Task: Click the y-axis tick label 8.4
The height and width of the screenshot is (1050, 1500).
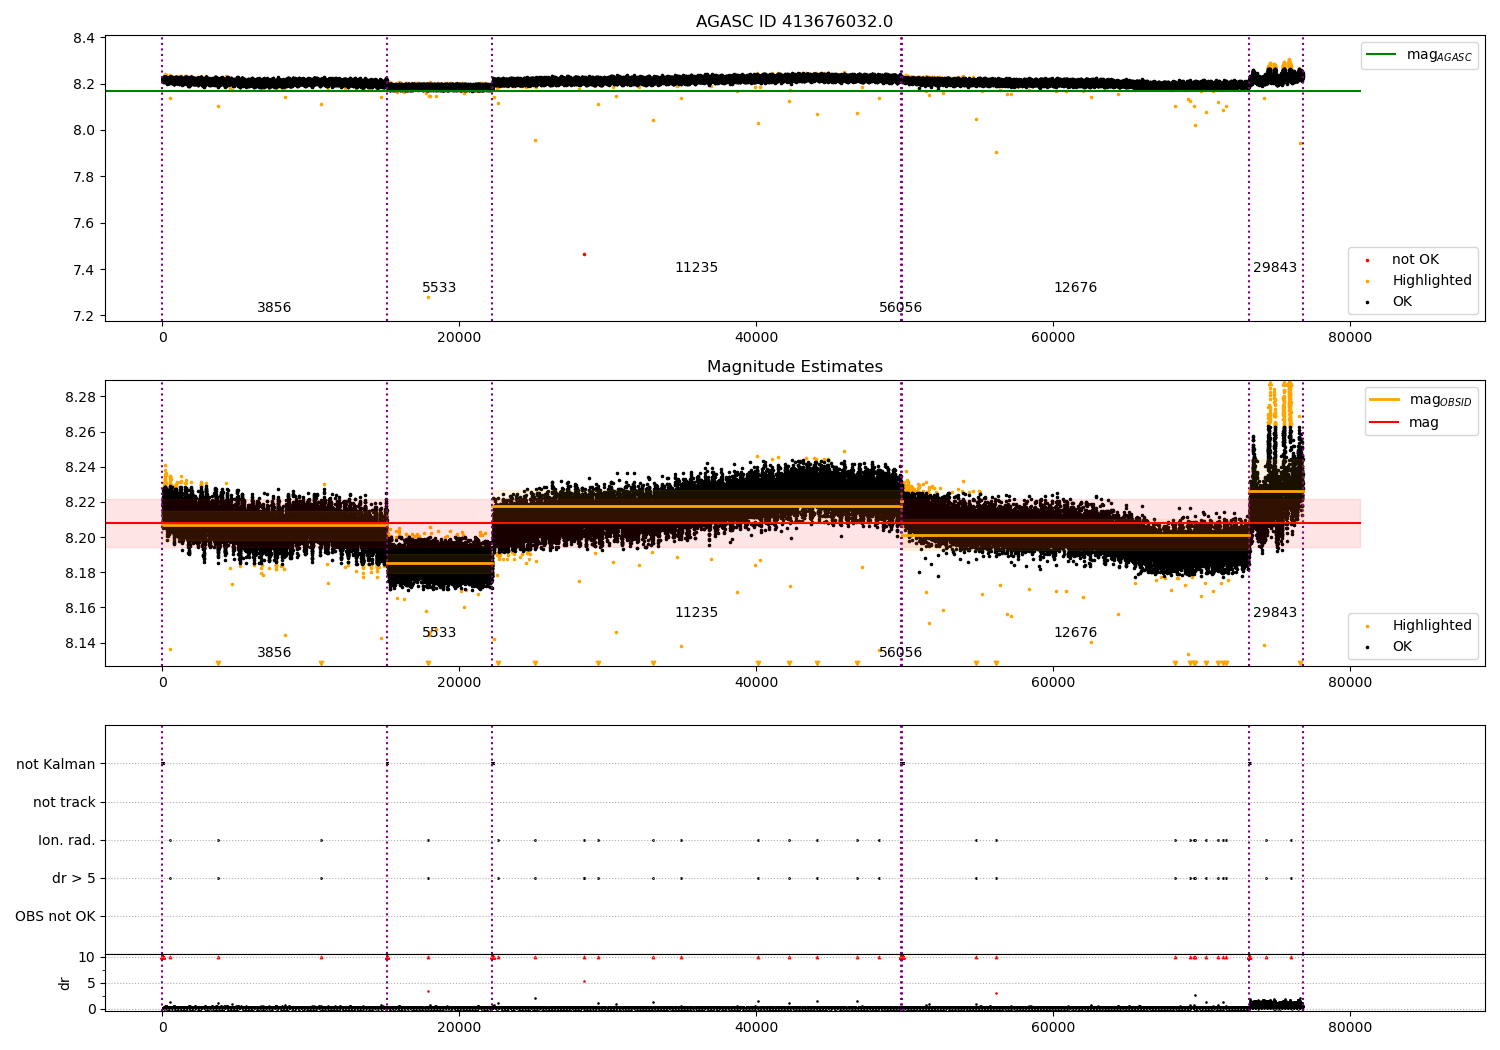Action: 84,38
